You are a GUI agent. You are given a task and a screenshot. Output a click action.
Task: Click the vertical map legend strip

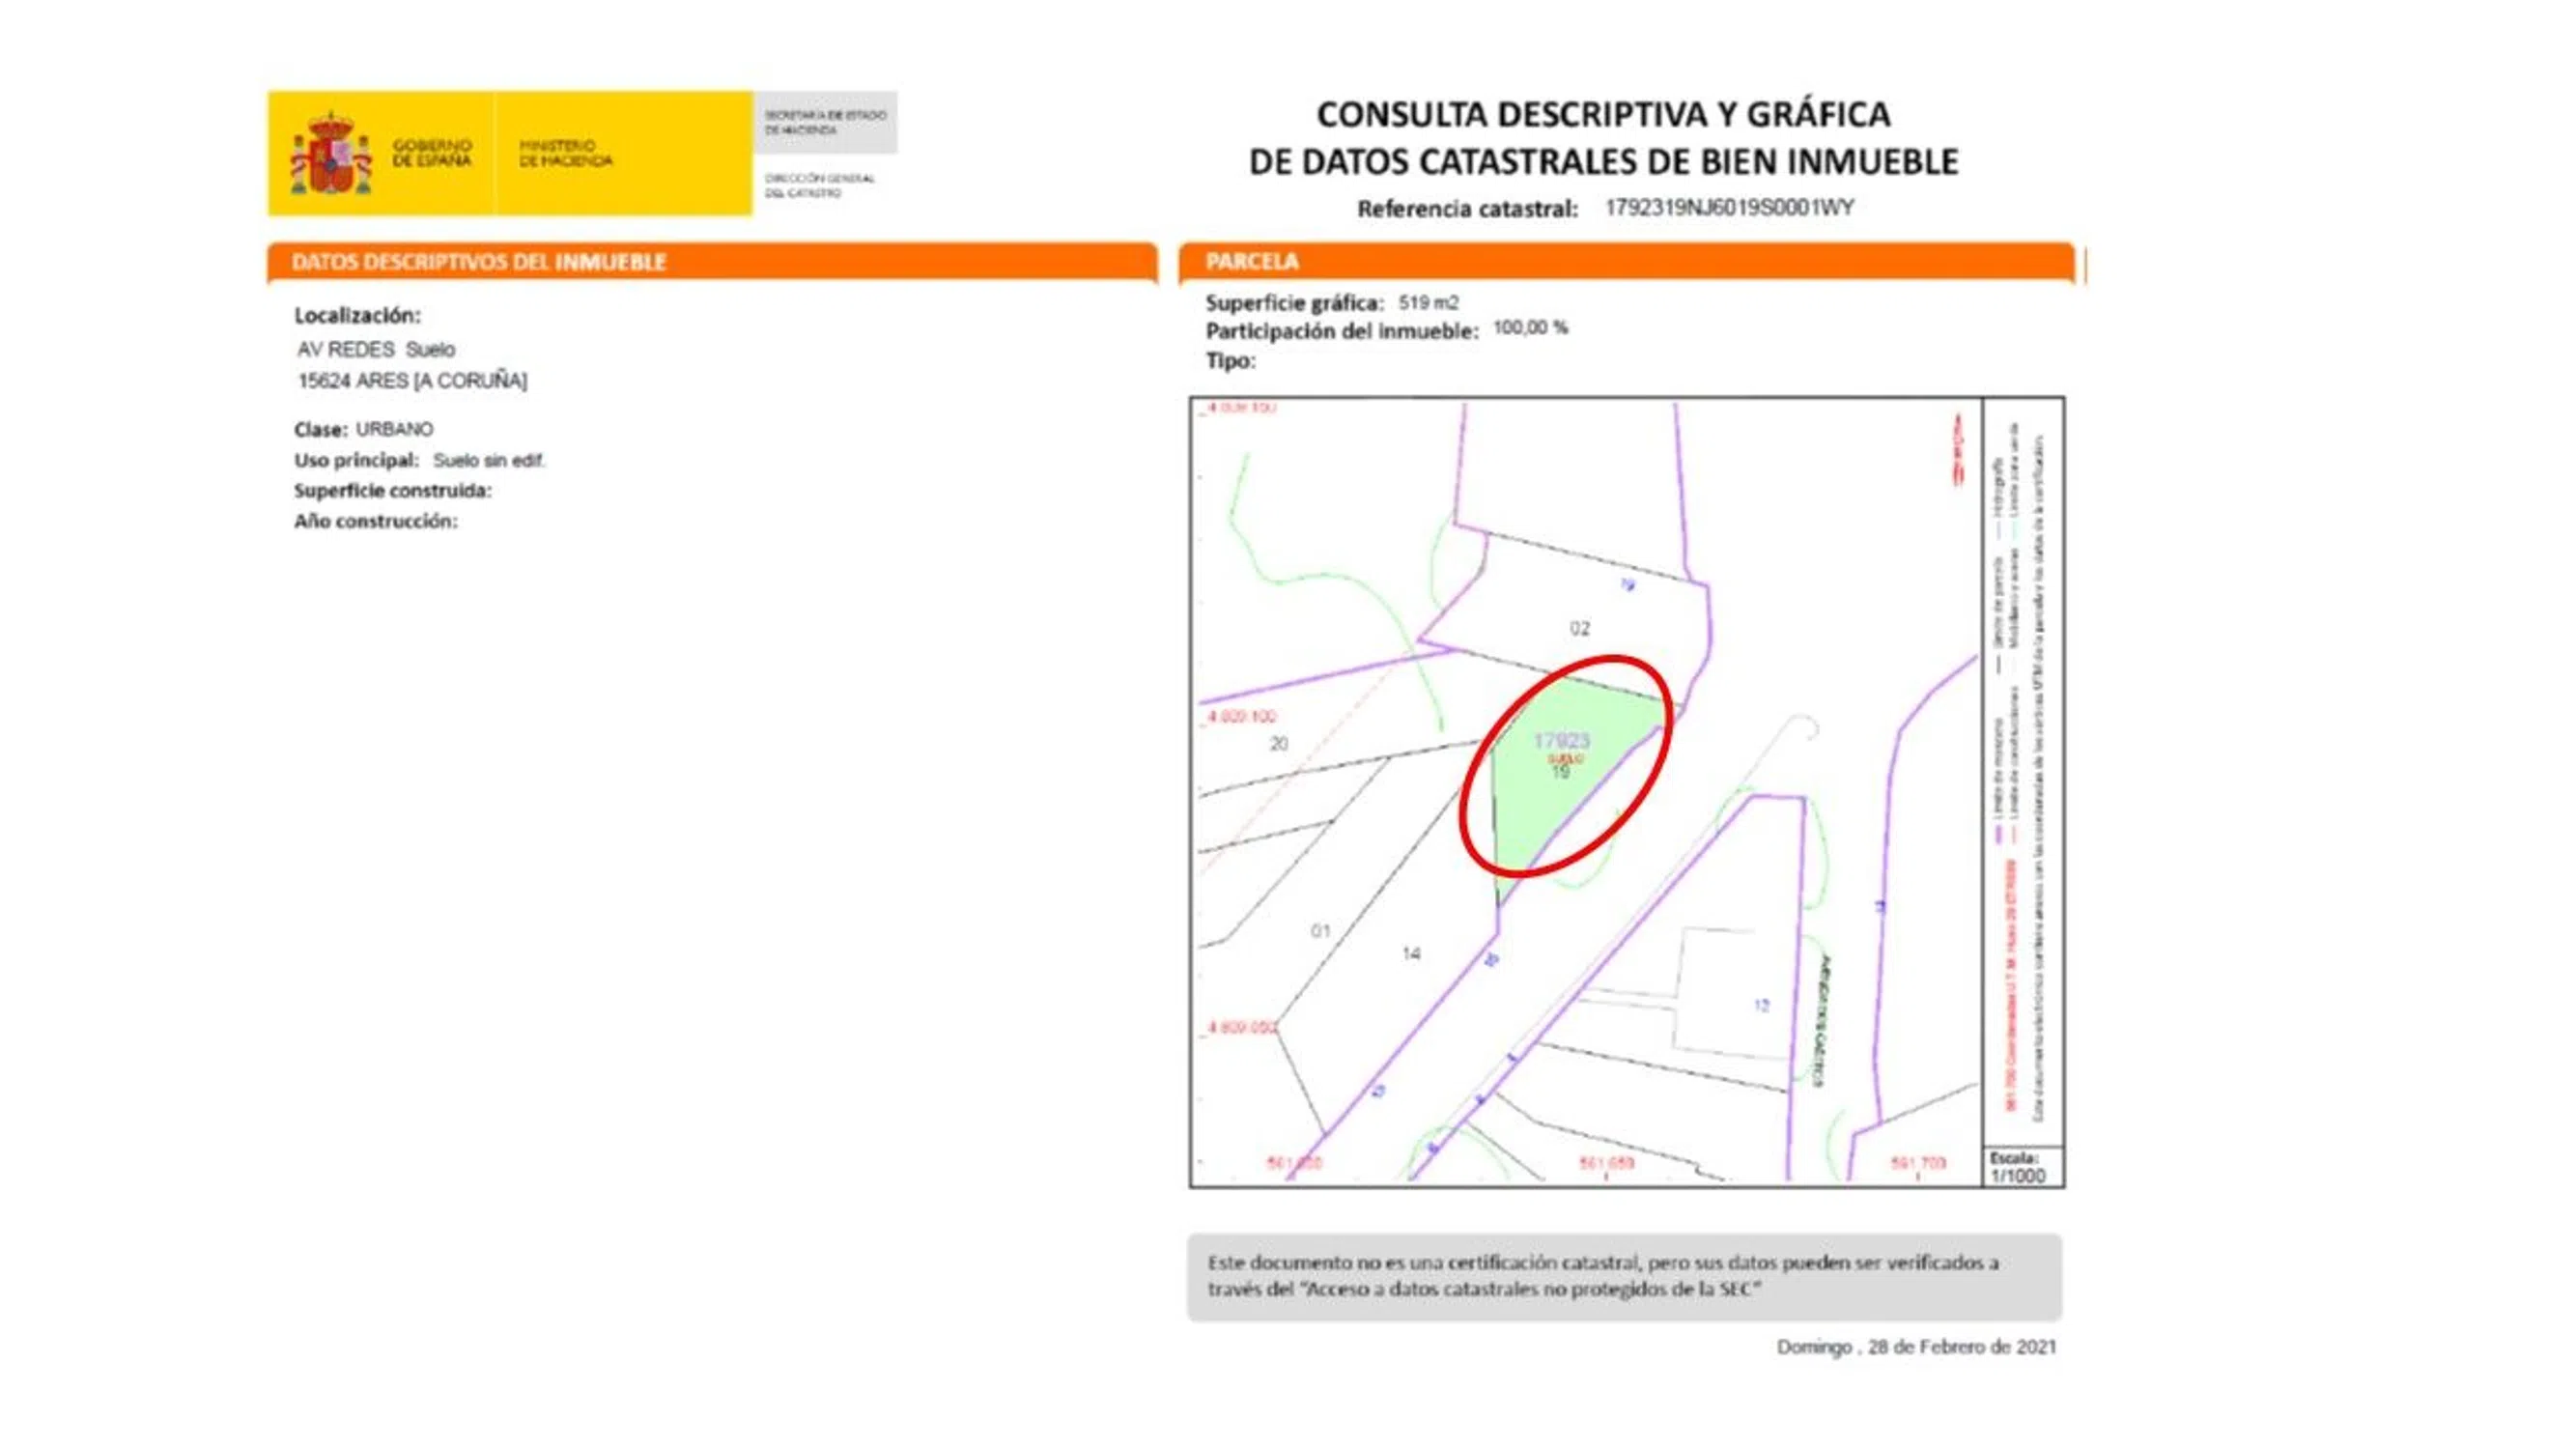pyautogui.click(x=2022, y=770)
